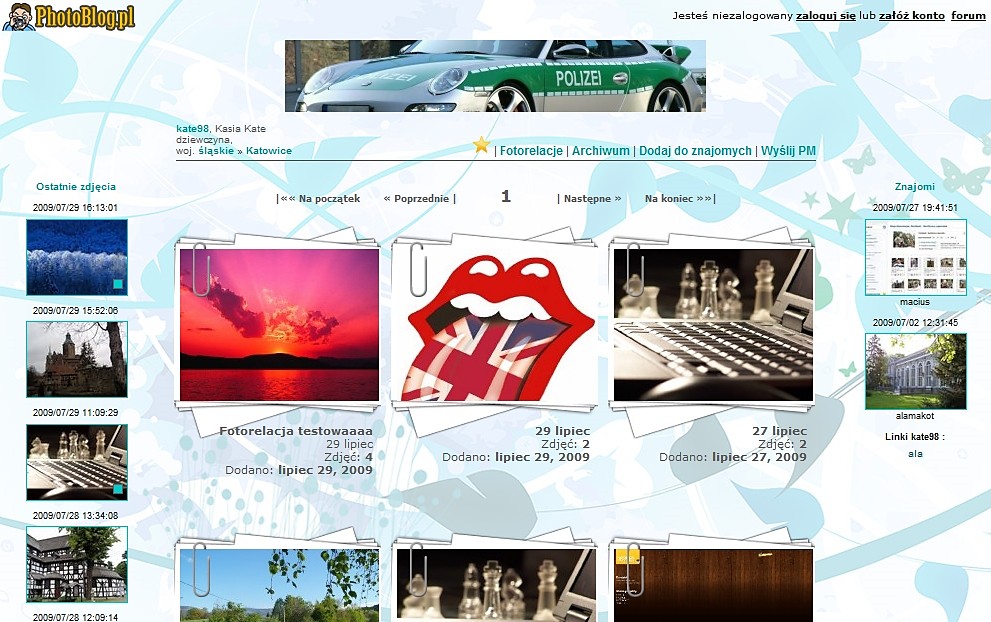Open the zaloguj się login link
The image size is (991, 622).
point(825,16)
